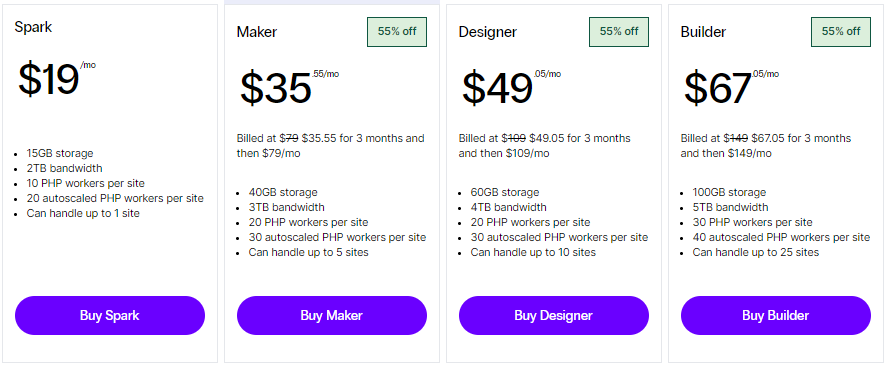889x366 pixels.
Task: Click the Spark plan title
Action: (33, 27)
